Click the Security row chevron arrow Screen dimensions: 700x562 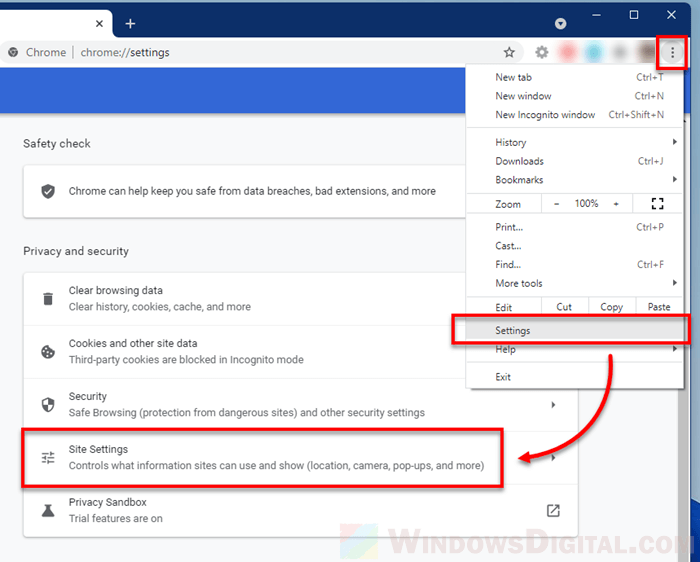pyautogui.click(x=553, y=405)
